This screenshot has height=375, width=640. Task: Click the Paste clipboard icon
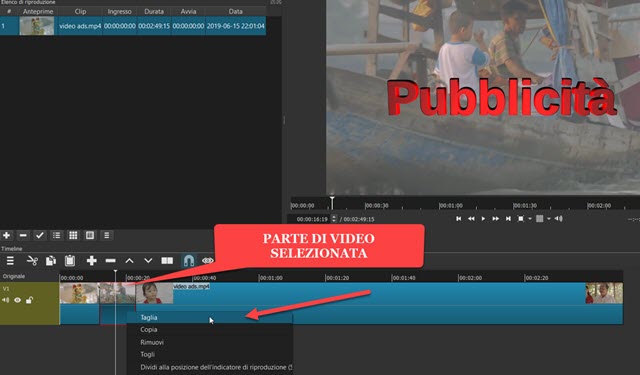(70, 260)
